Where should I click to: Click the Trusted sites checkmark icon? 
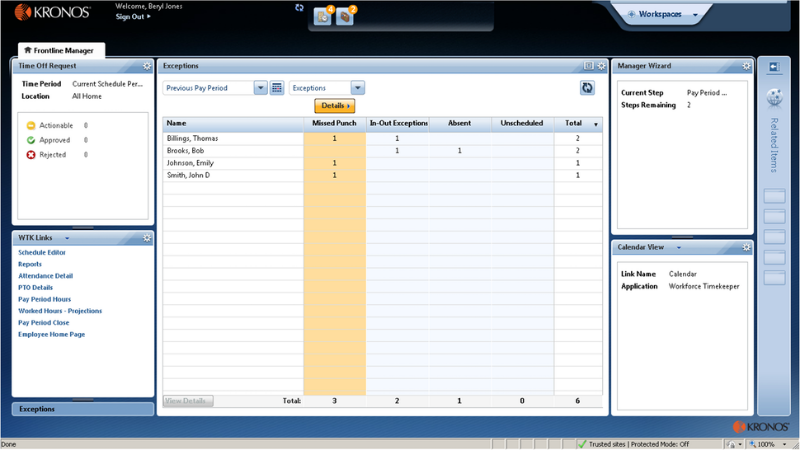(582, 444)
